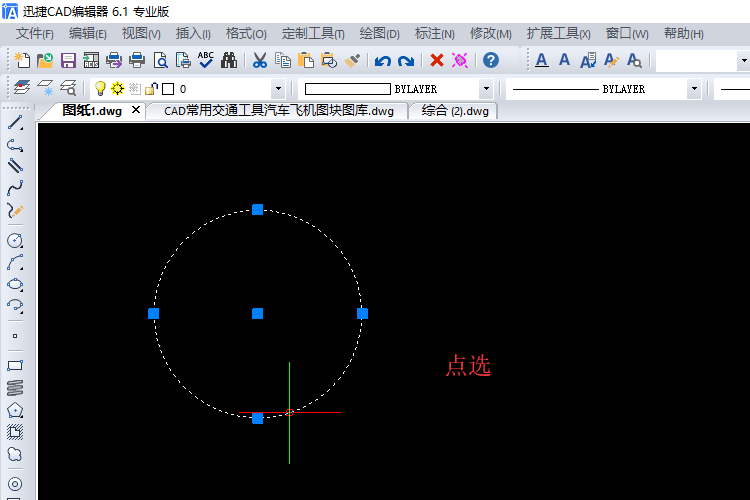The image size is (750, 500).
Task: Create a new drawing file
Action: [x=22, y=61]
